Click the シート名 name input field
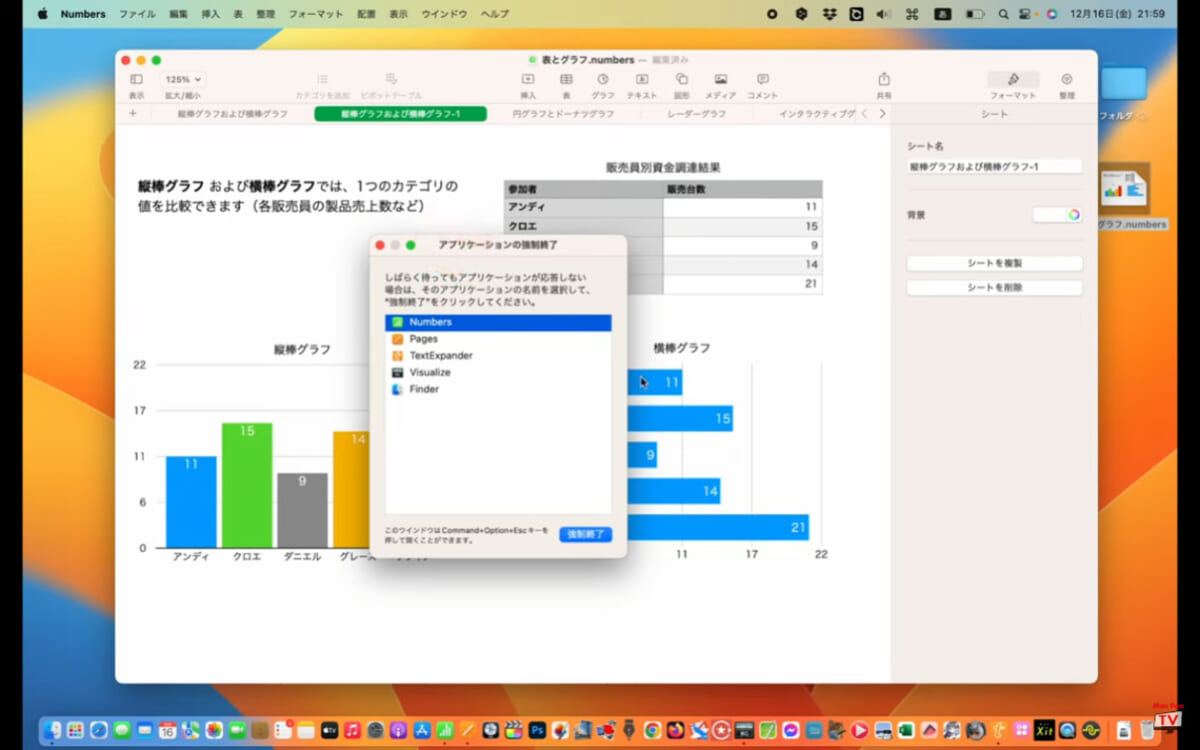1200x750 pixels. click(994, 166)
